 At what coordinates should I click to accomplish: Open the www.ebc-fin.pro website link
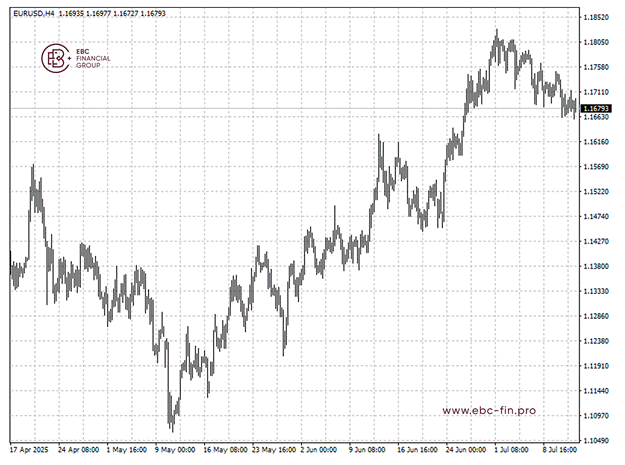point(488,410)
